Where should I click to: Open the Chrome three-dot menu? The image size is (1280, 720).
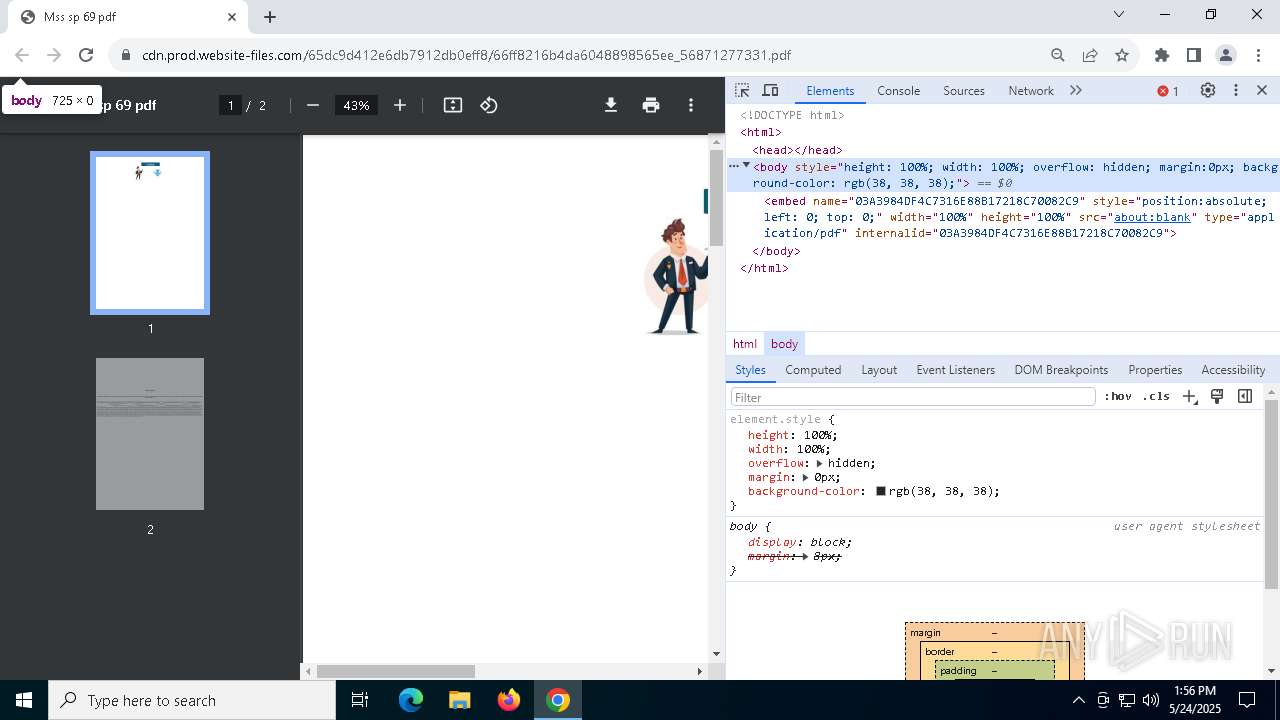tap(1257, 55)
